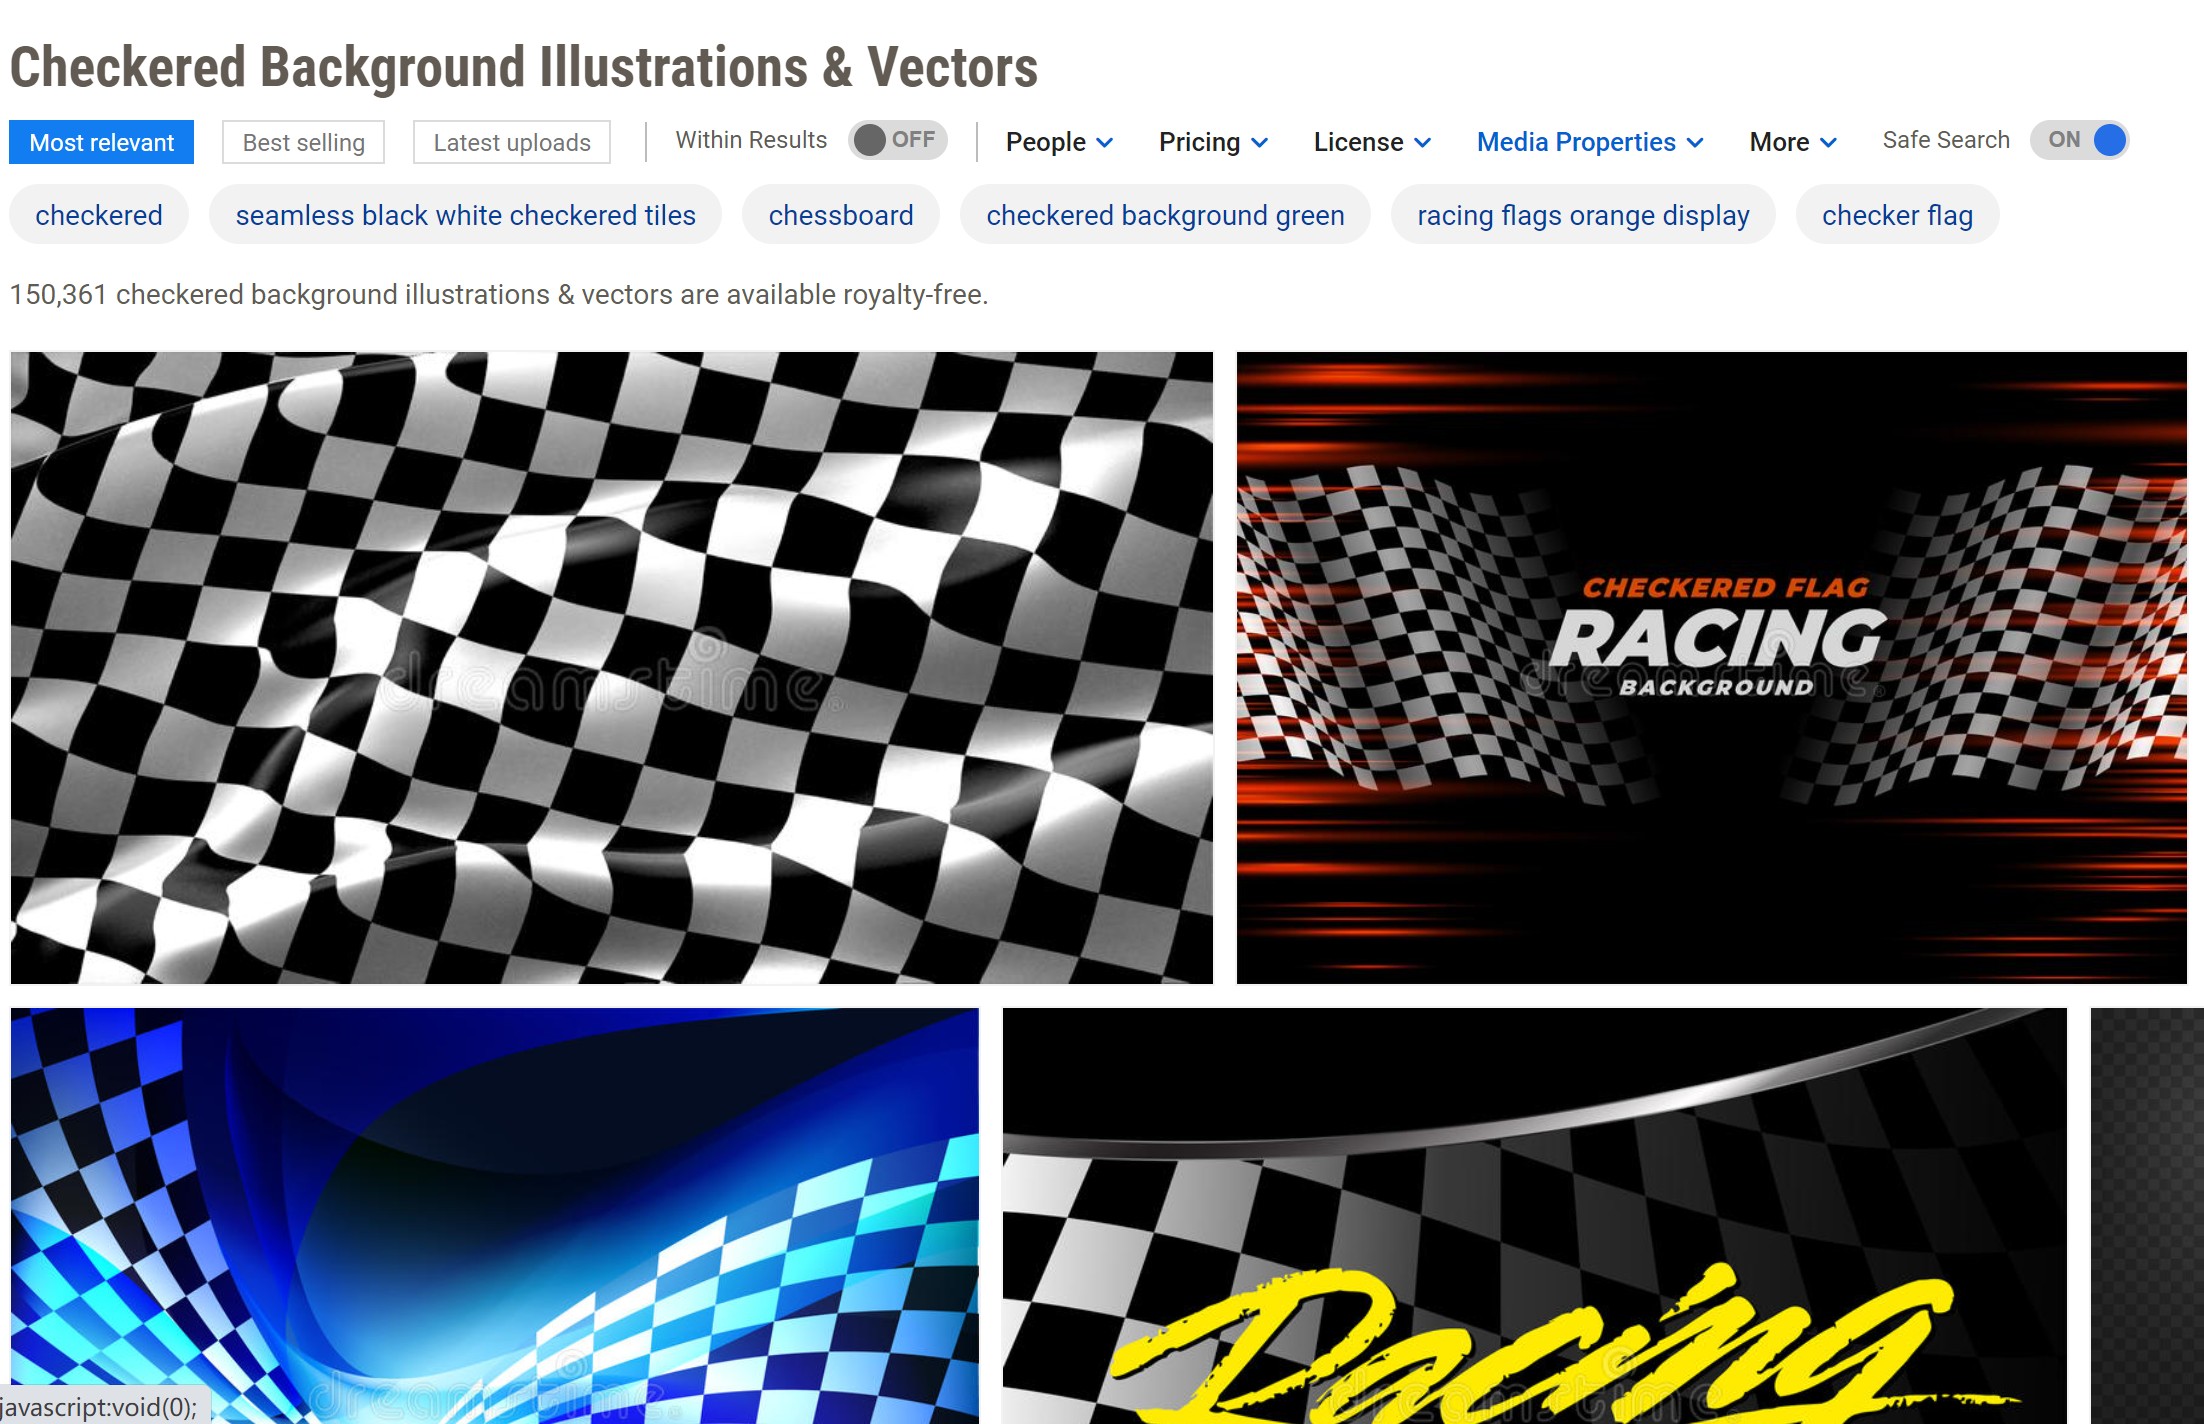
Task: Select the Most relevant sort tab
Action: coord(101,142)
